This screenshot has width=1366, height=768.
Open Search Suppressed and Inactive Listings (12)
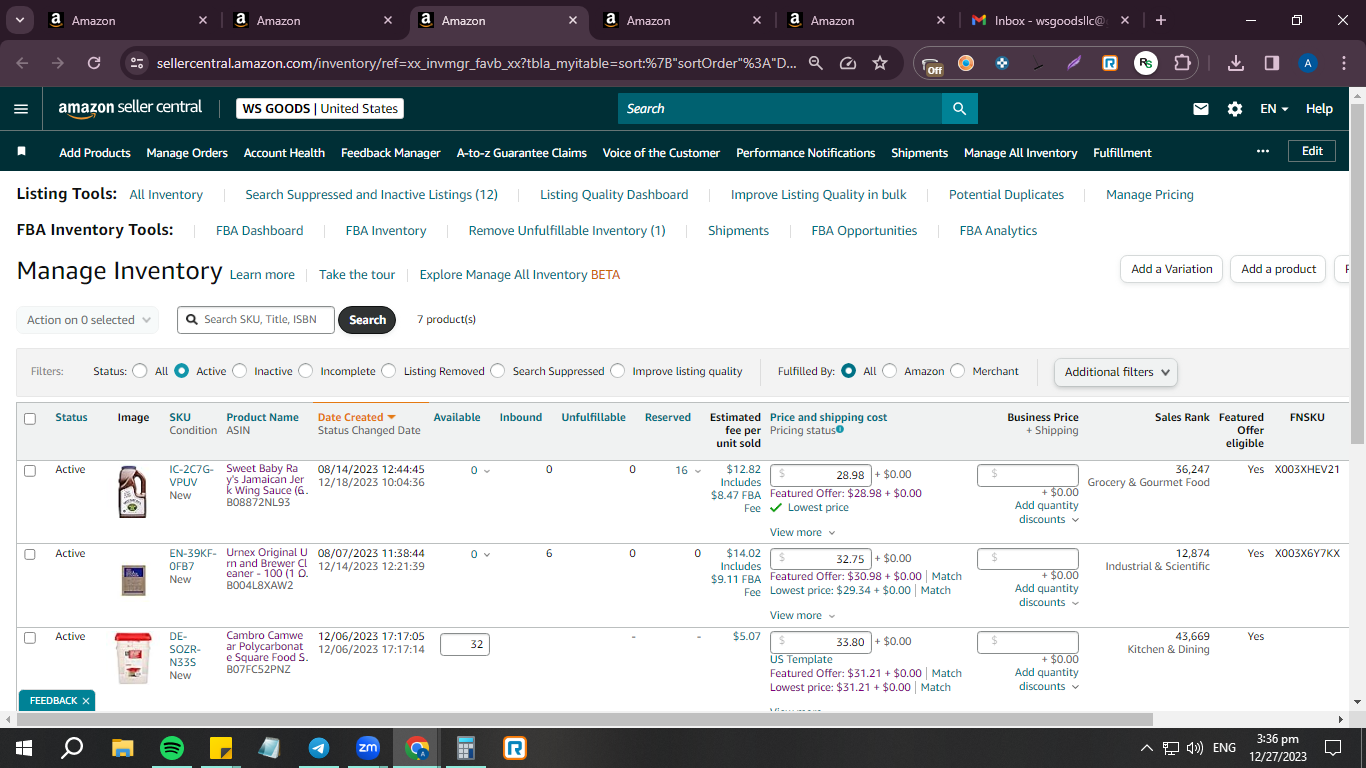pos(371,195)
